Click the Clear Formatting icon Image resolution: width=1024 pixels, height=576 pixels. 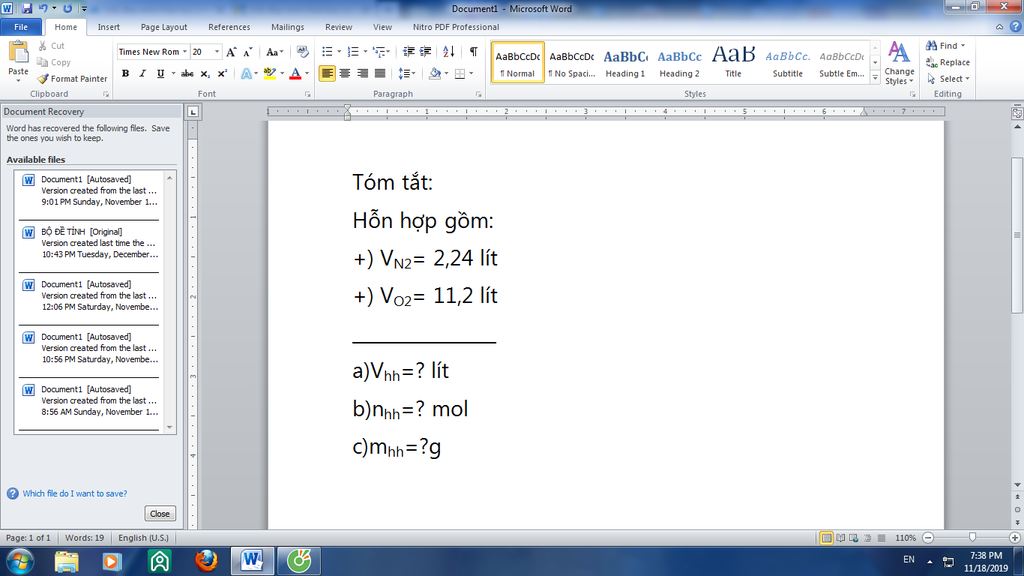(x=302, y=52)
